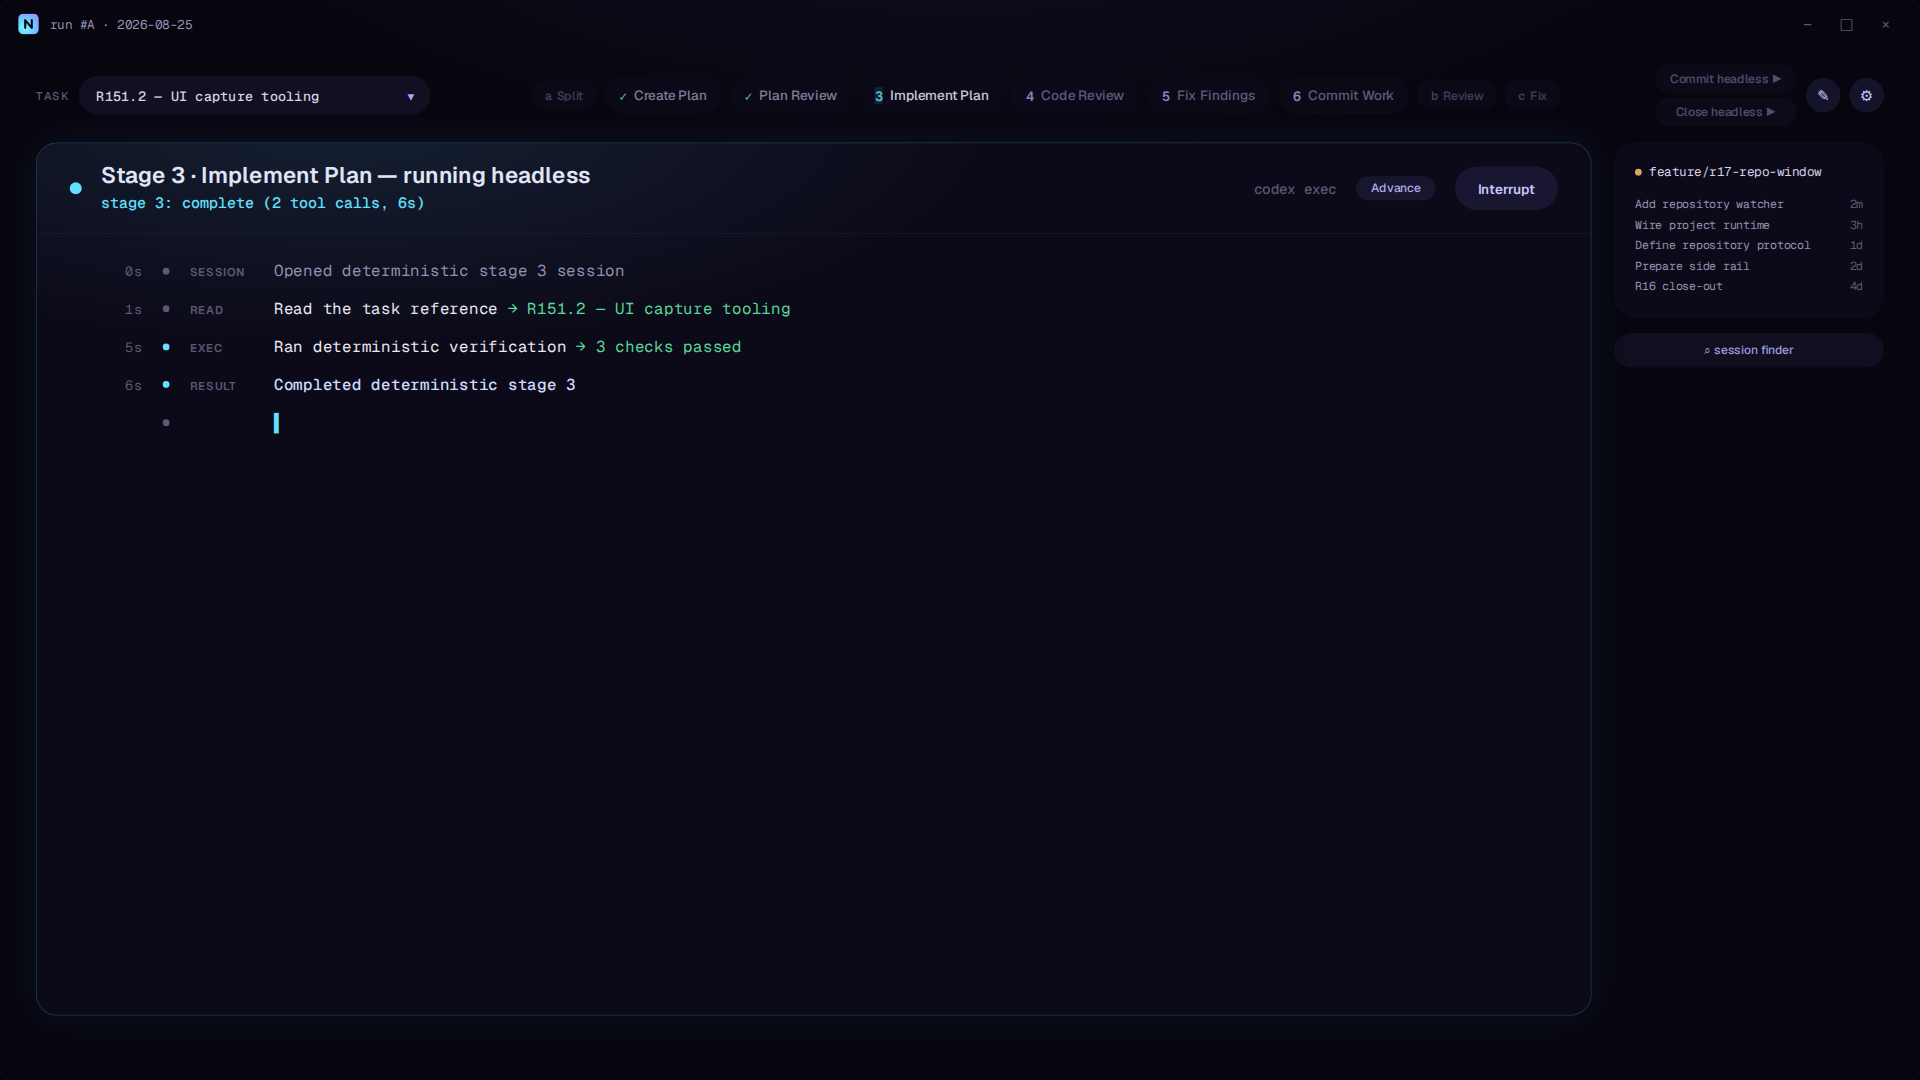1920x1080 pixels.
Task: Click the cyan running status dot beside heading
Action: (x=76, y=188)
